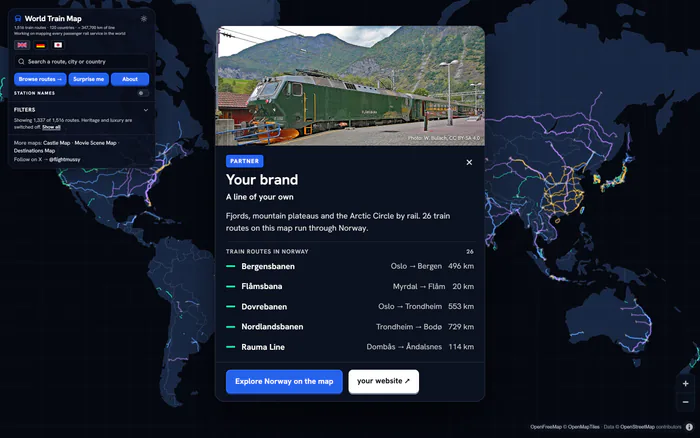
Task: Switch language with the German flag
Action: click(40, 45)
